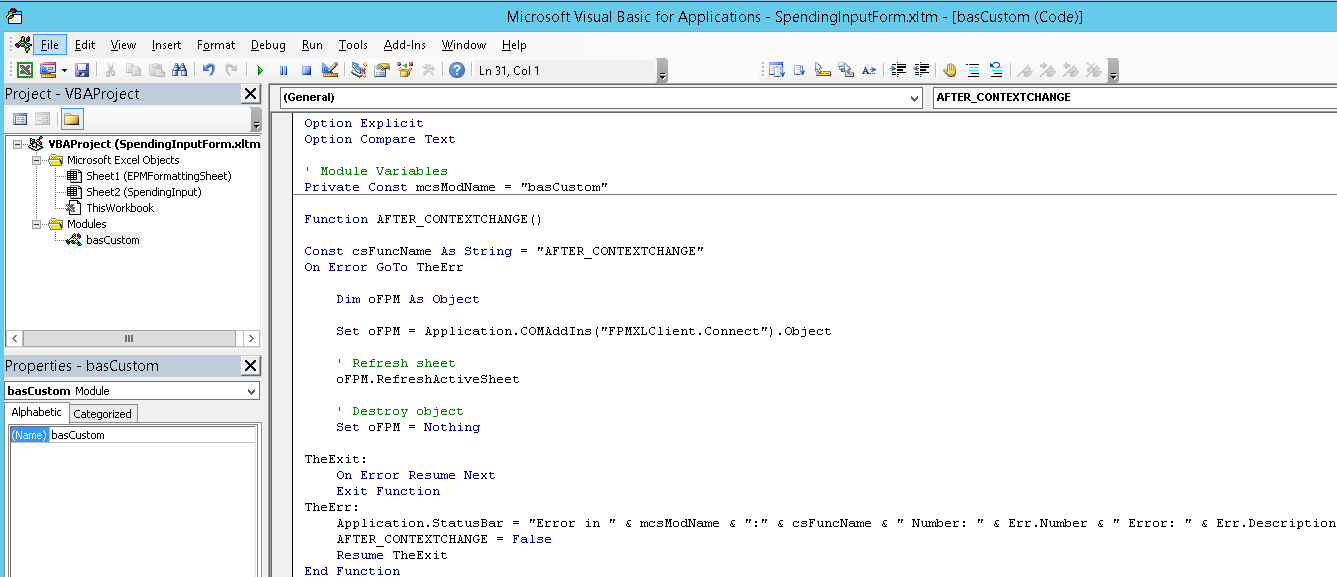This screenshot has height=577, width=1337.
Task: Save the project with the floppy disk icon
Action: click(82, 70)
